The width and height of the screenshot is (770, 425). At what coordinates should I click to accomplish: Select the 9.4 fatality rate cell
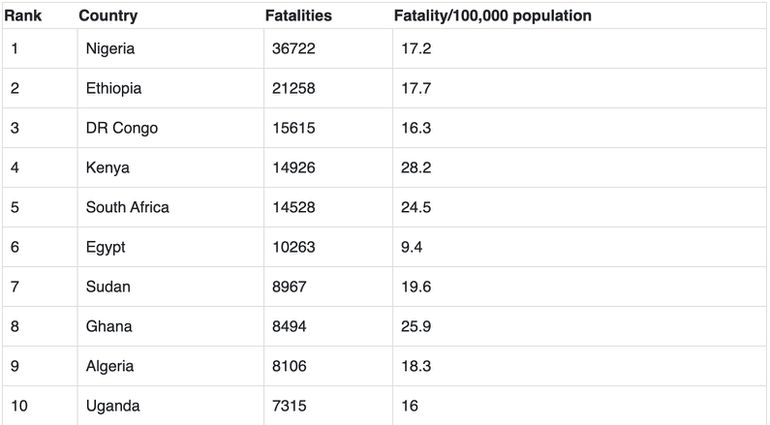[x=411, y=247]
